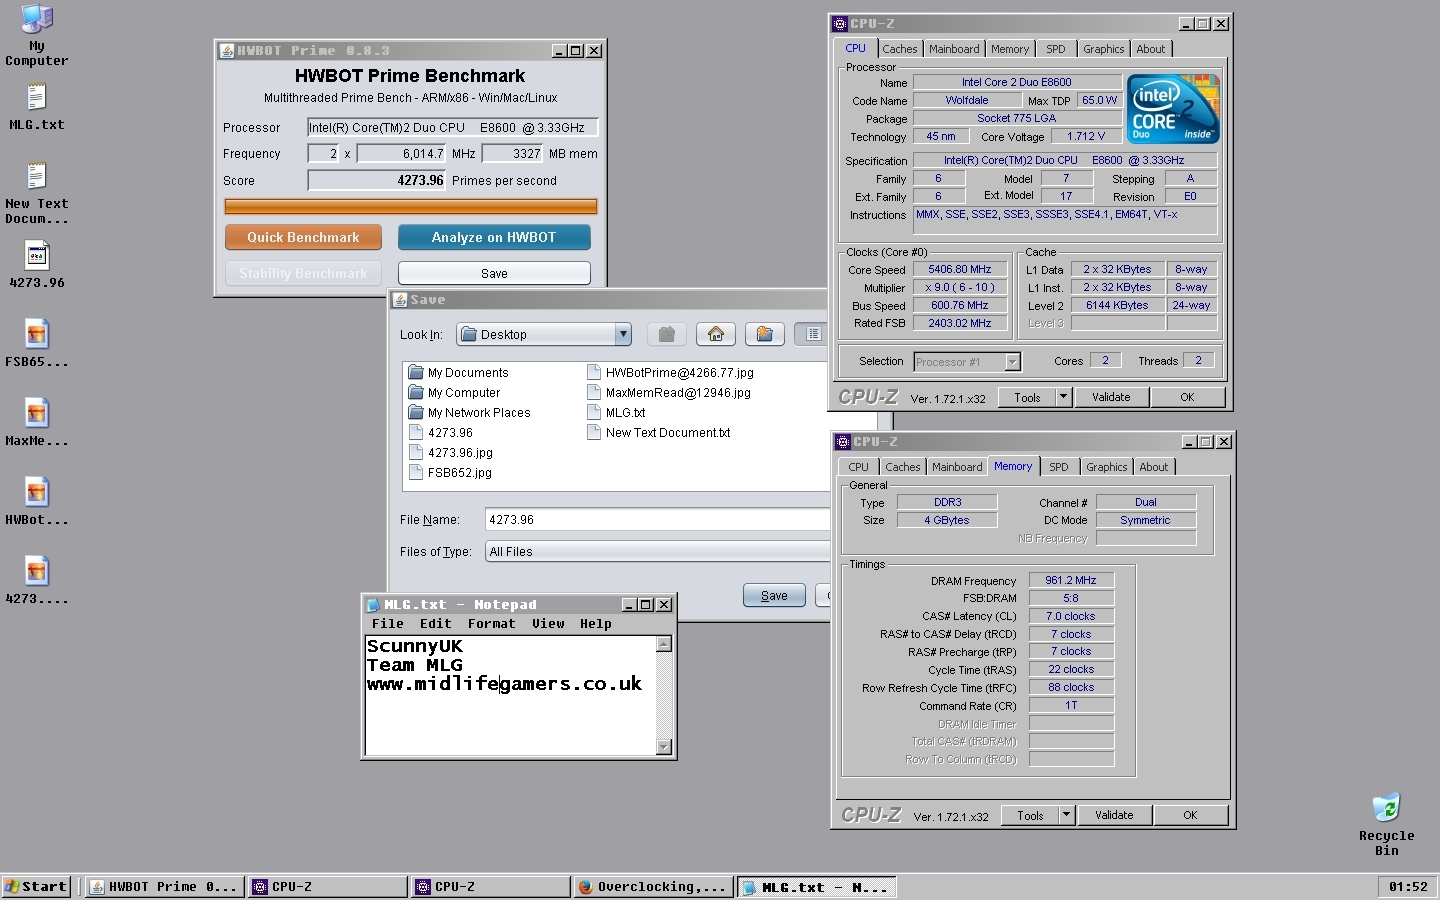
Task: Open About tab in upper CPU-Z
Action: [x=1151, y=49]
